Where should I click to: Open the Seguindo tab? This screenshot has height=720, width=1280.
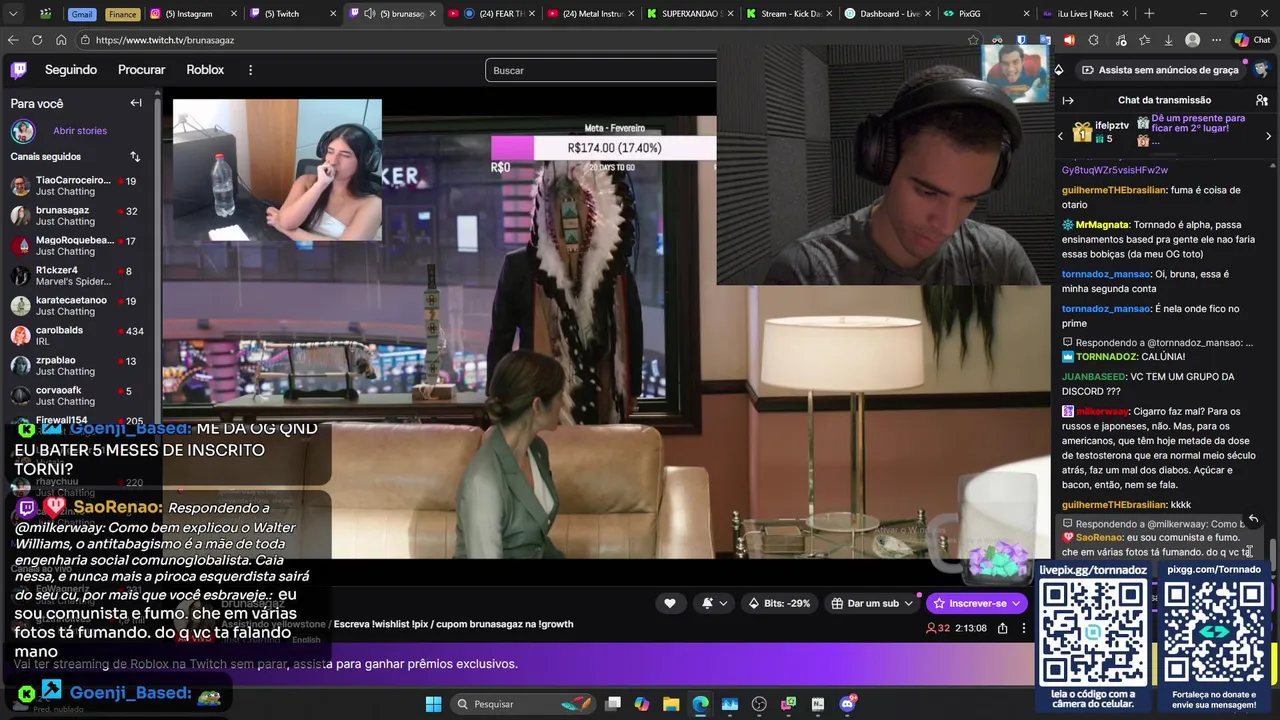point(71,70)
